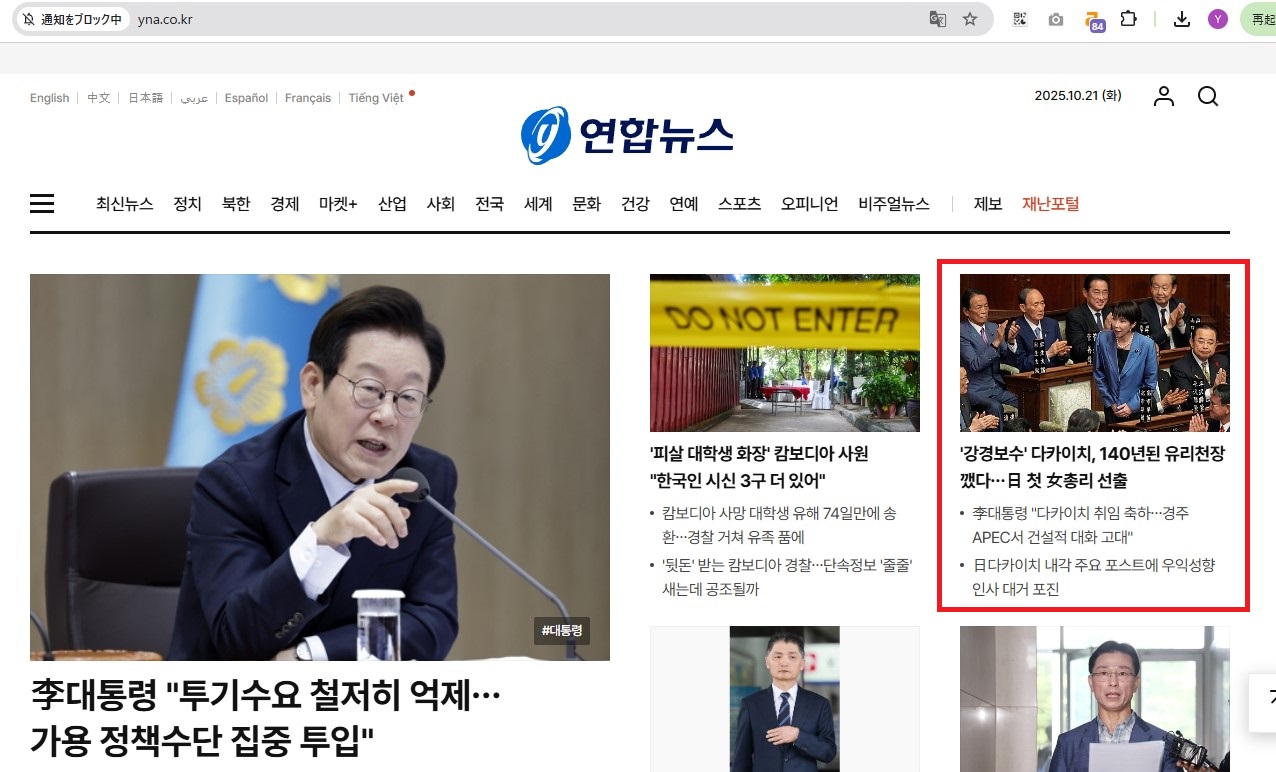Open the 스포츠 menu item

tap(739, 204)
